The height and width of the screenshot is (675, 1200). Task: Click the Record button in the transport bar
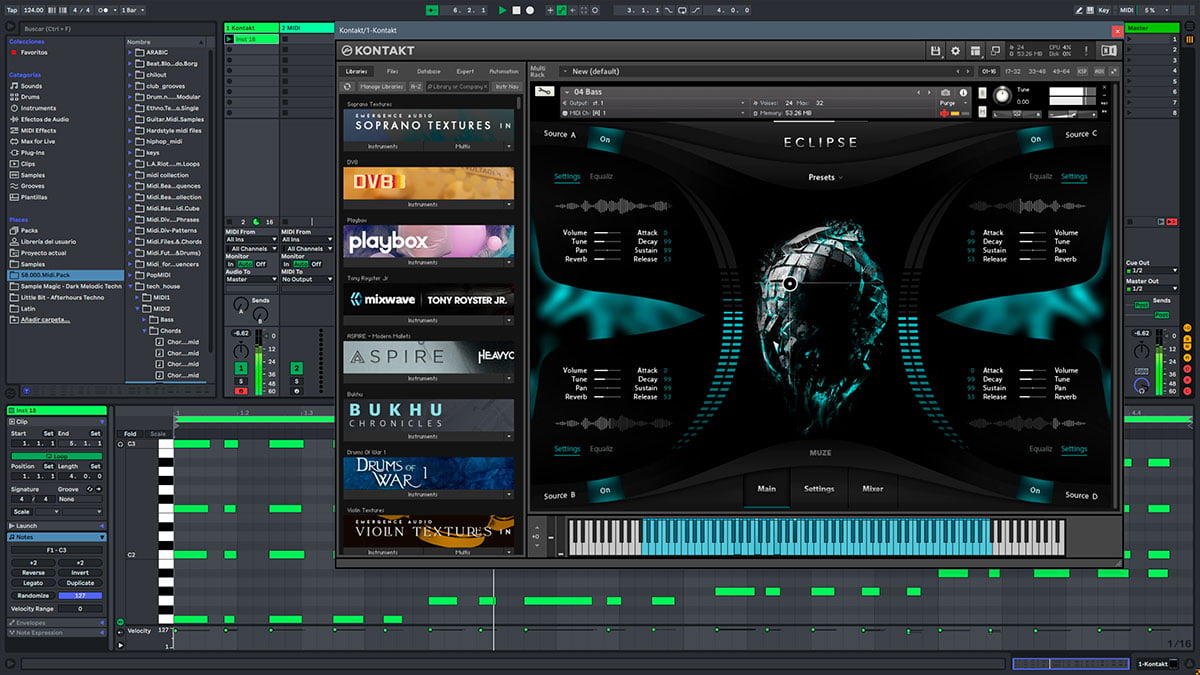click(529, 10)
